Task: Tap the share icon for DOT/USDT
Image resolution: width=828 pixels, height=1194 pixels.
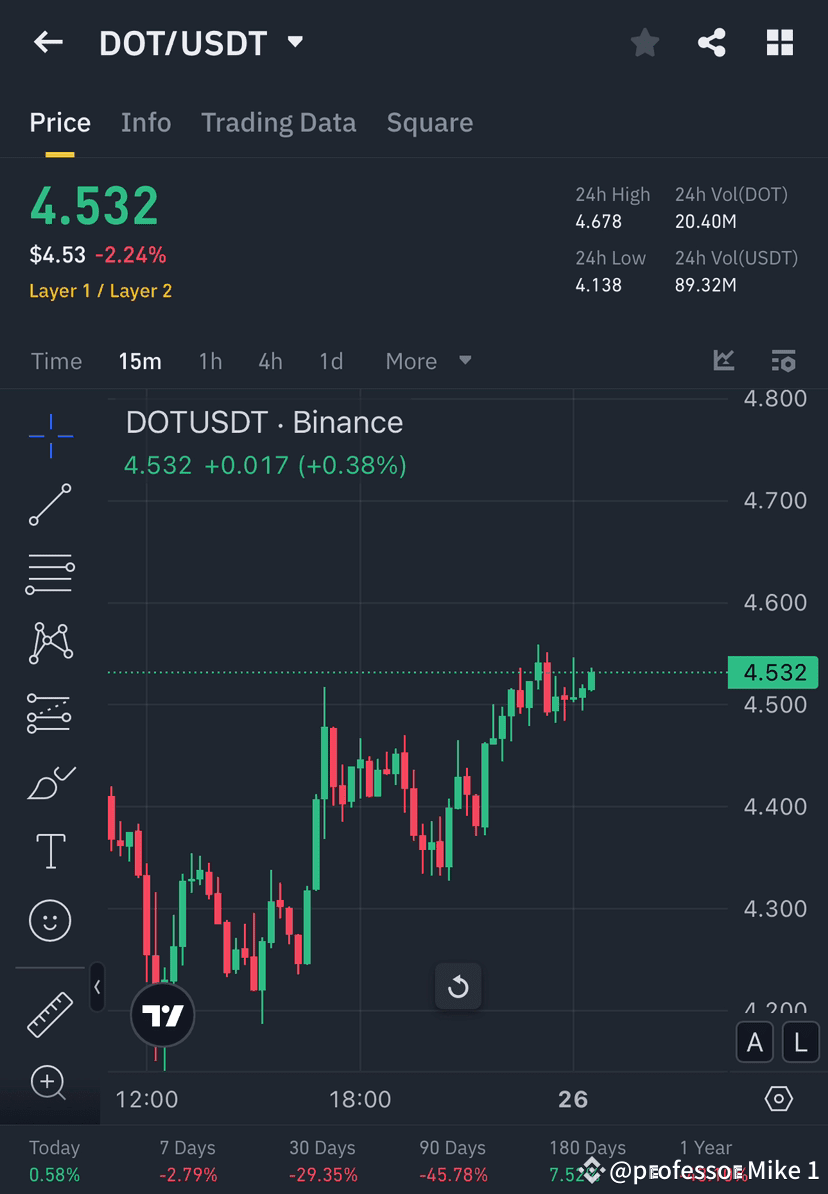Action: [712, 42]
